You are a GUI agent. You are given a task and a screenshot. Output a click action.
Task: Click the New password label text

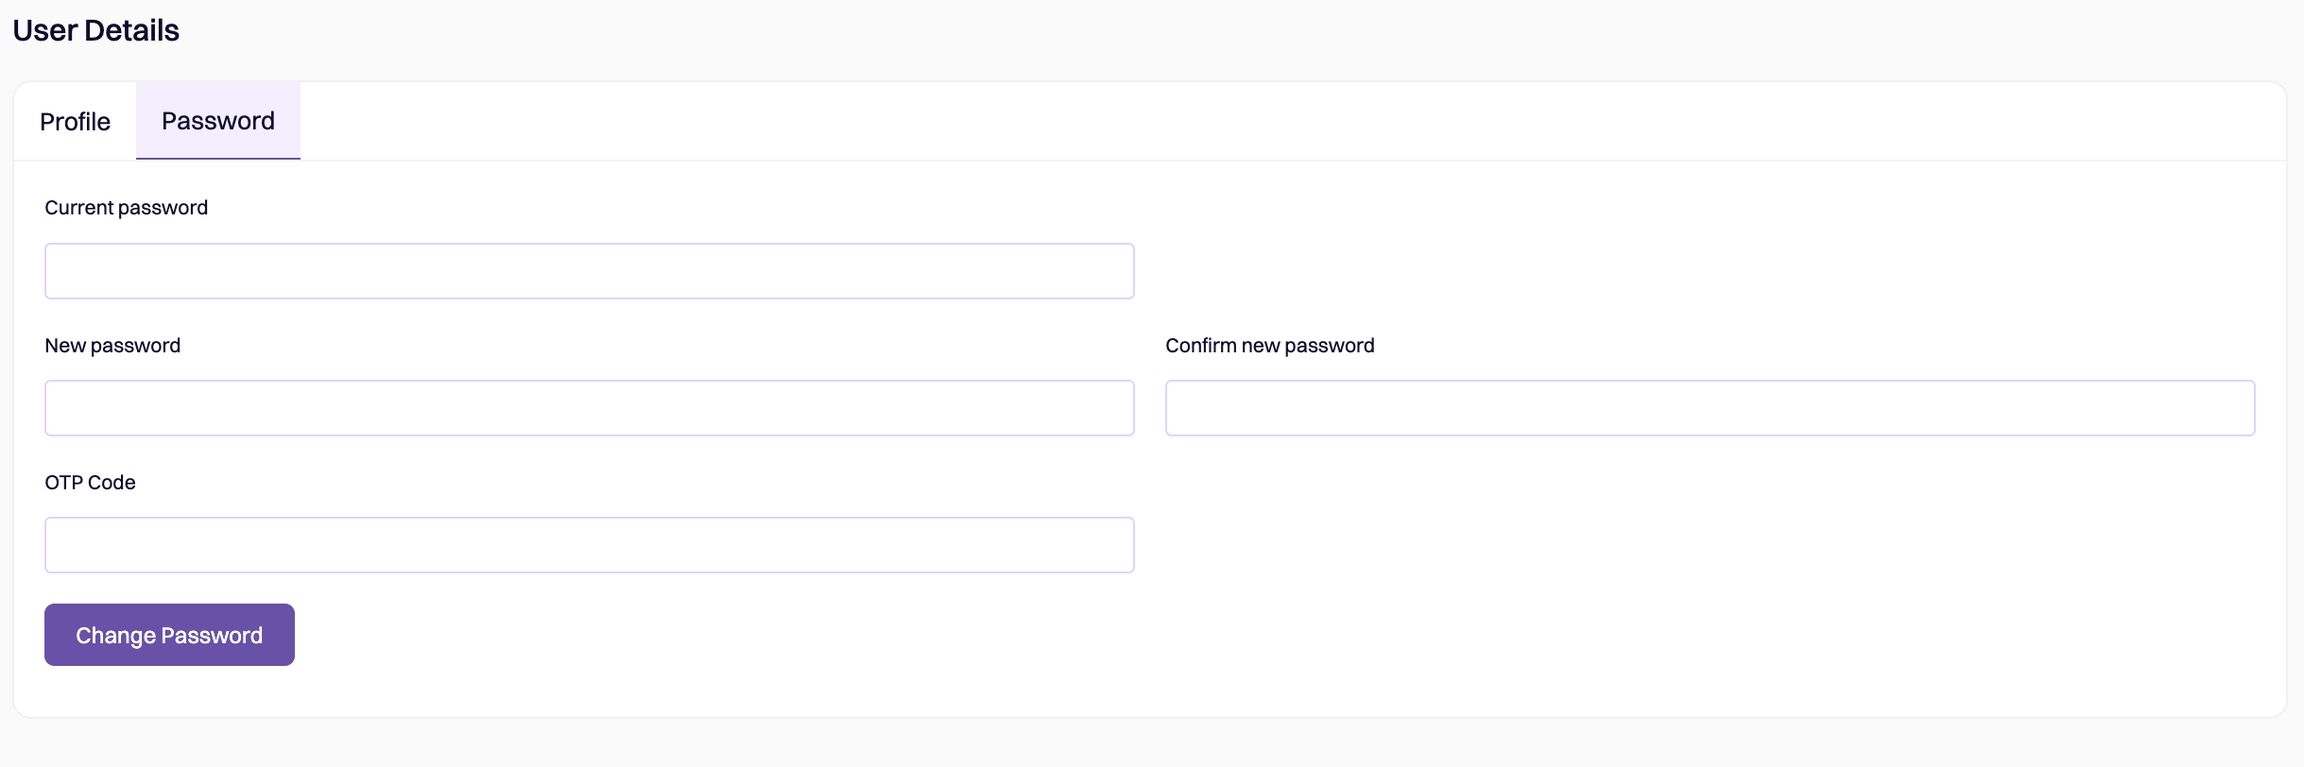112,345
